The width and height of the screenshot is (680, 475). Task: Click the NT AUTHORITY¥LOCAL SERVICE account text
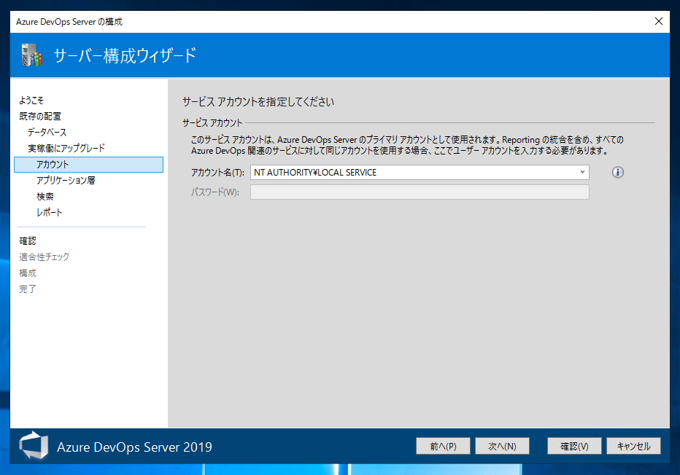click(x=315, y=173)
